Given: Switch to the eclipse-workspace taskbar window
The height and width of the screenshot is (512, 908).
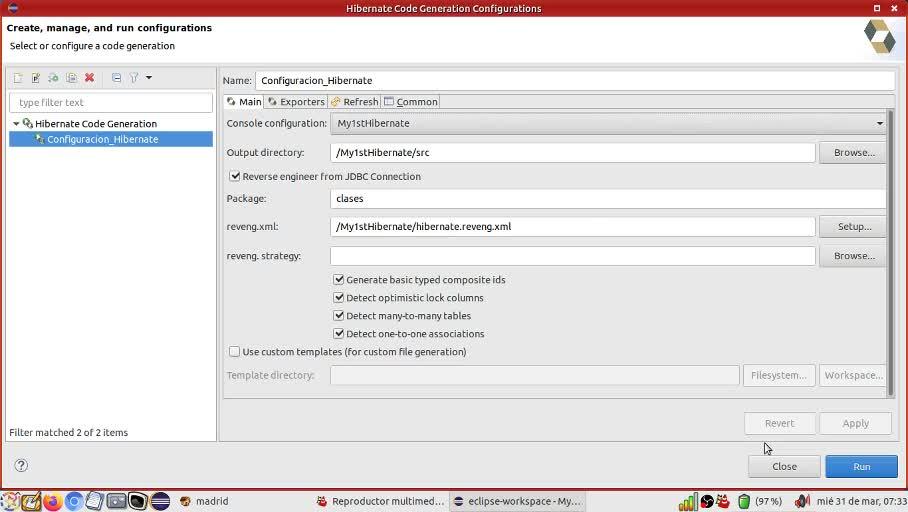Looking at the screenshot, I should point(517,502).
